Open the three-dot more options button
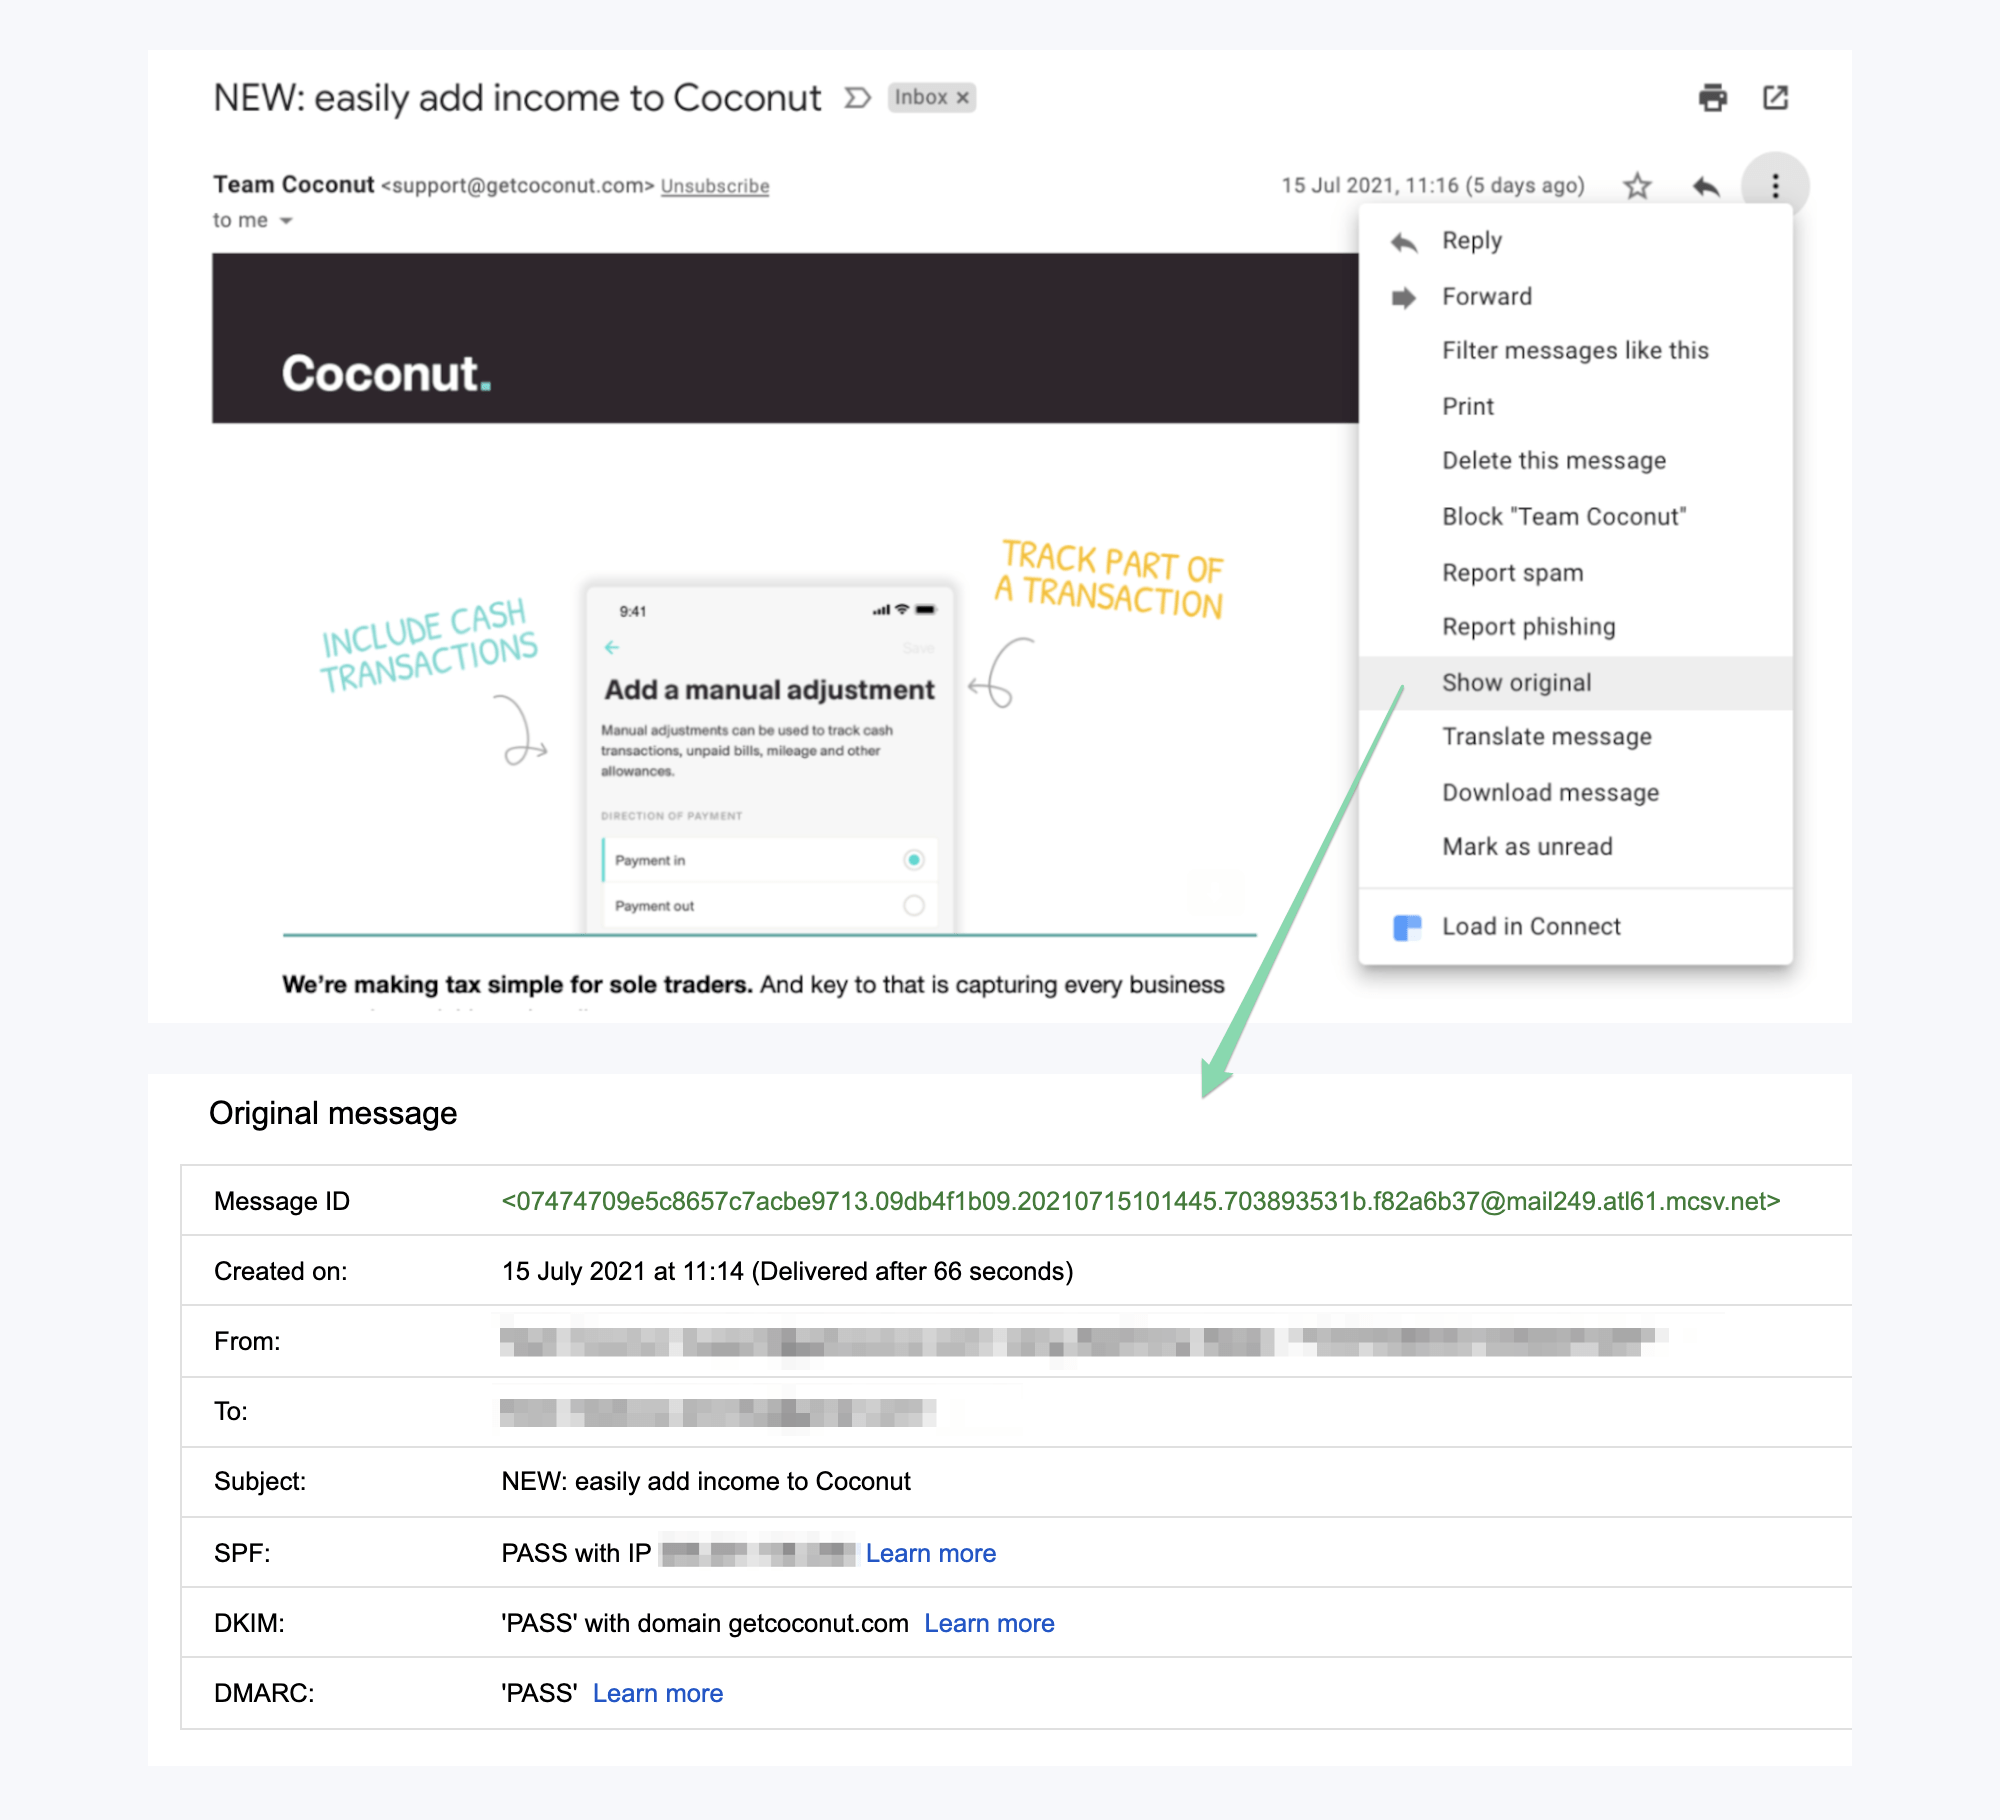 coord(1775,185)
